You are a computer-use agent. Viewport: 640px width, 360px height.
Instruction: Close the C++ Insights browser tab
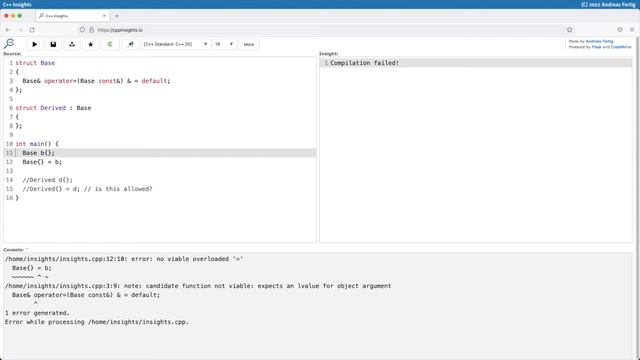104,16
